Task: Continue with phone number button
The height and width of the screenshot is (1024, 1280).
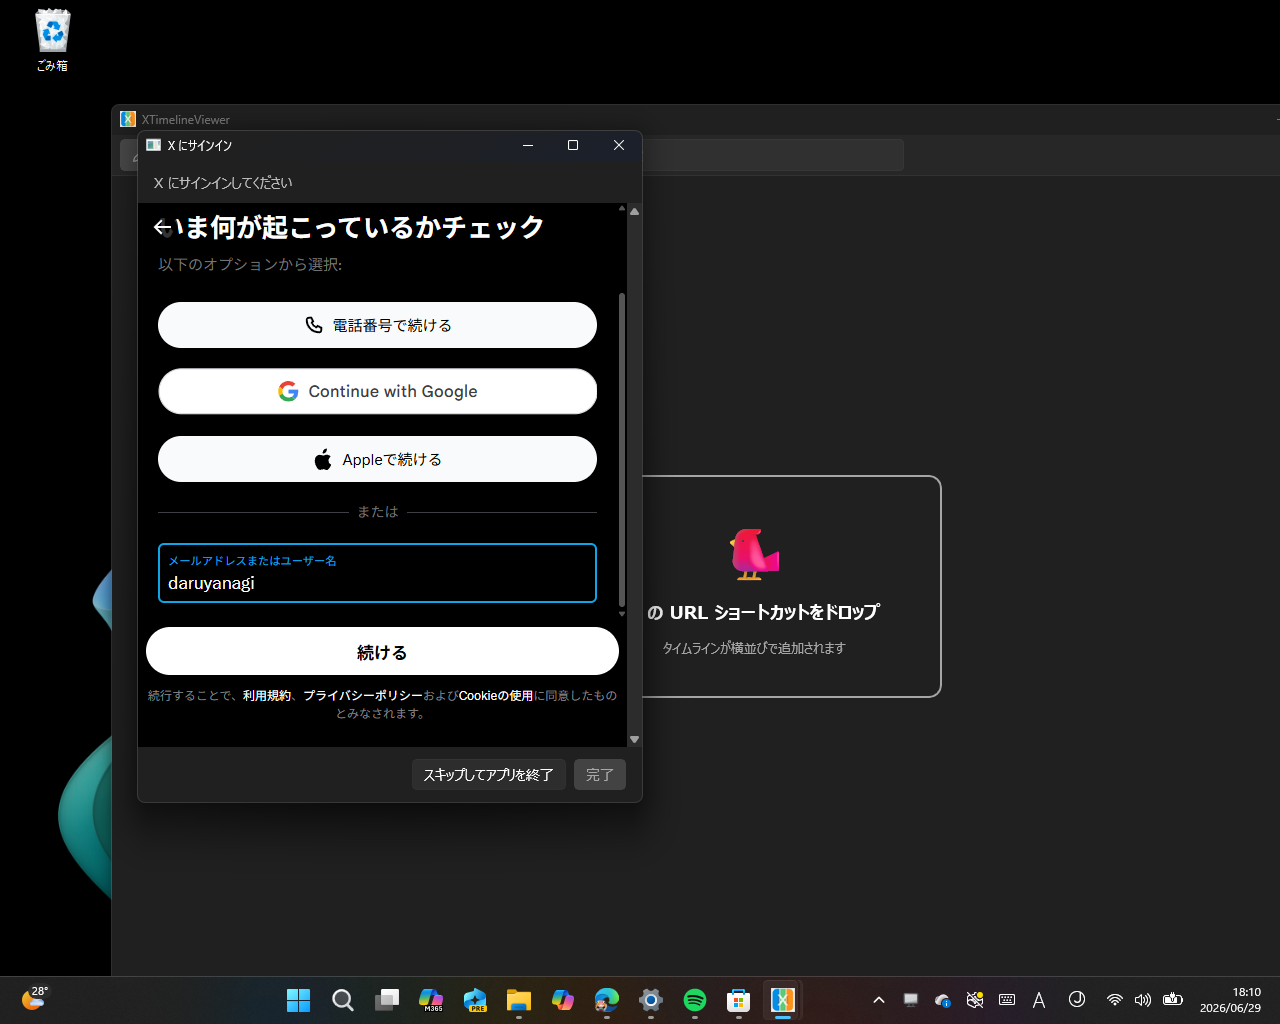Action: click(377, 325)
